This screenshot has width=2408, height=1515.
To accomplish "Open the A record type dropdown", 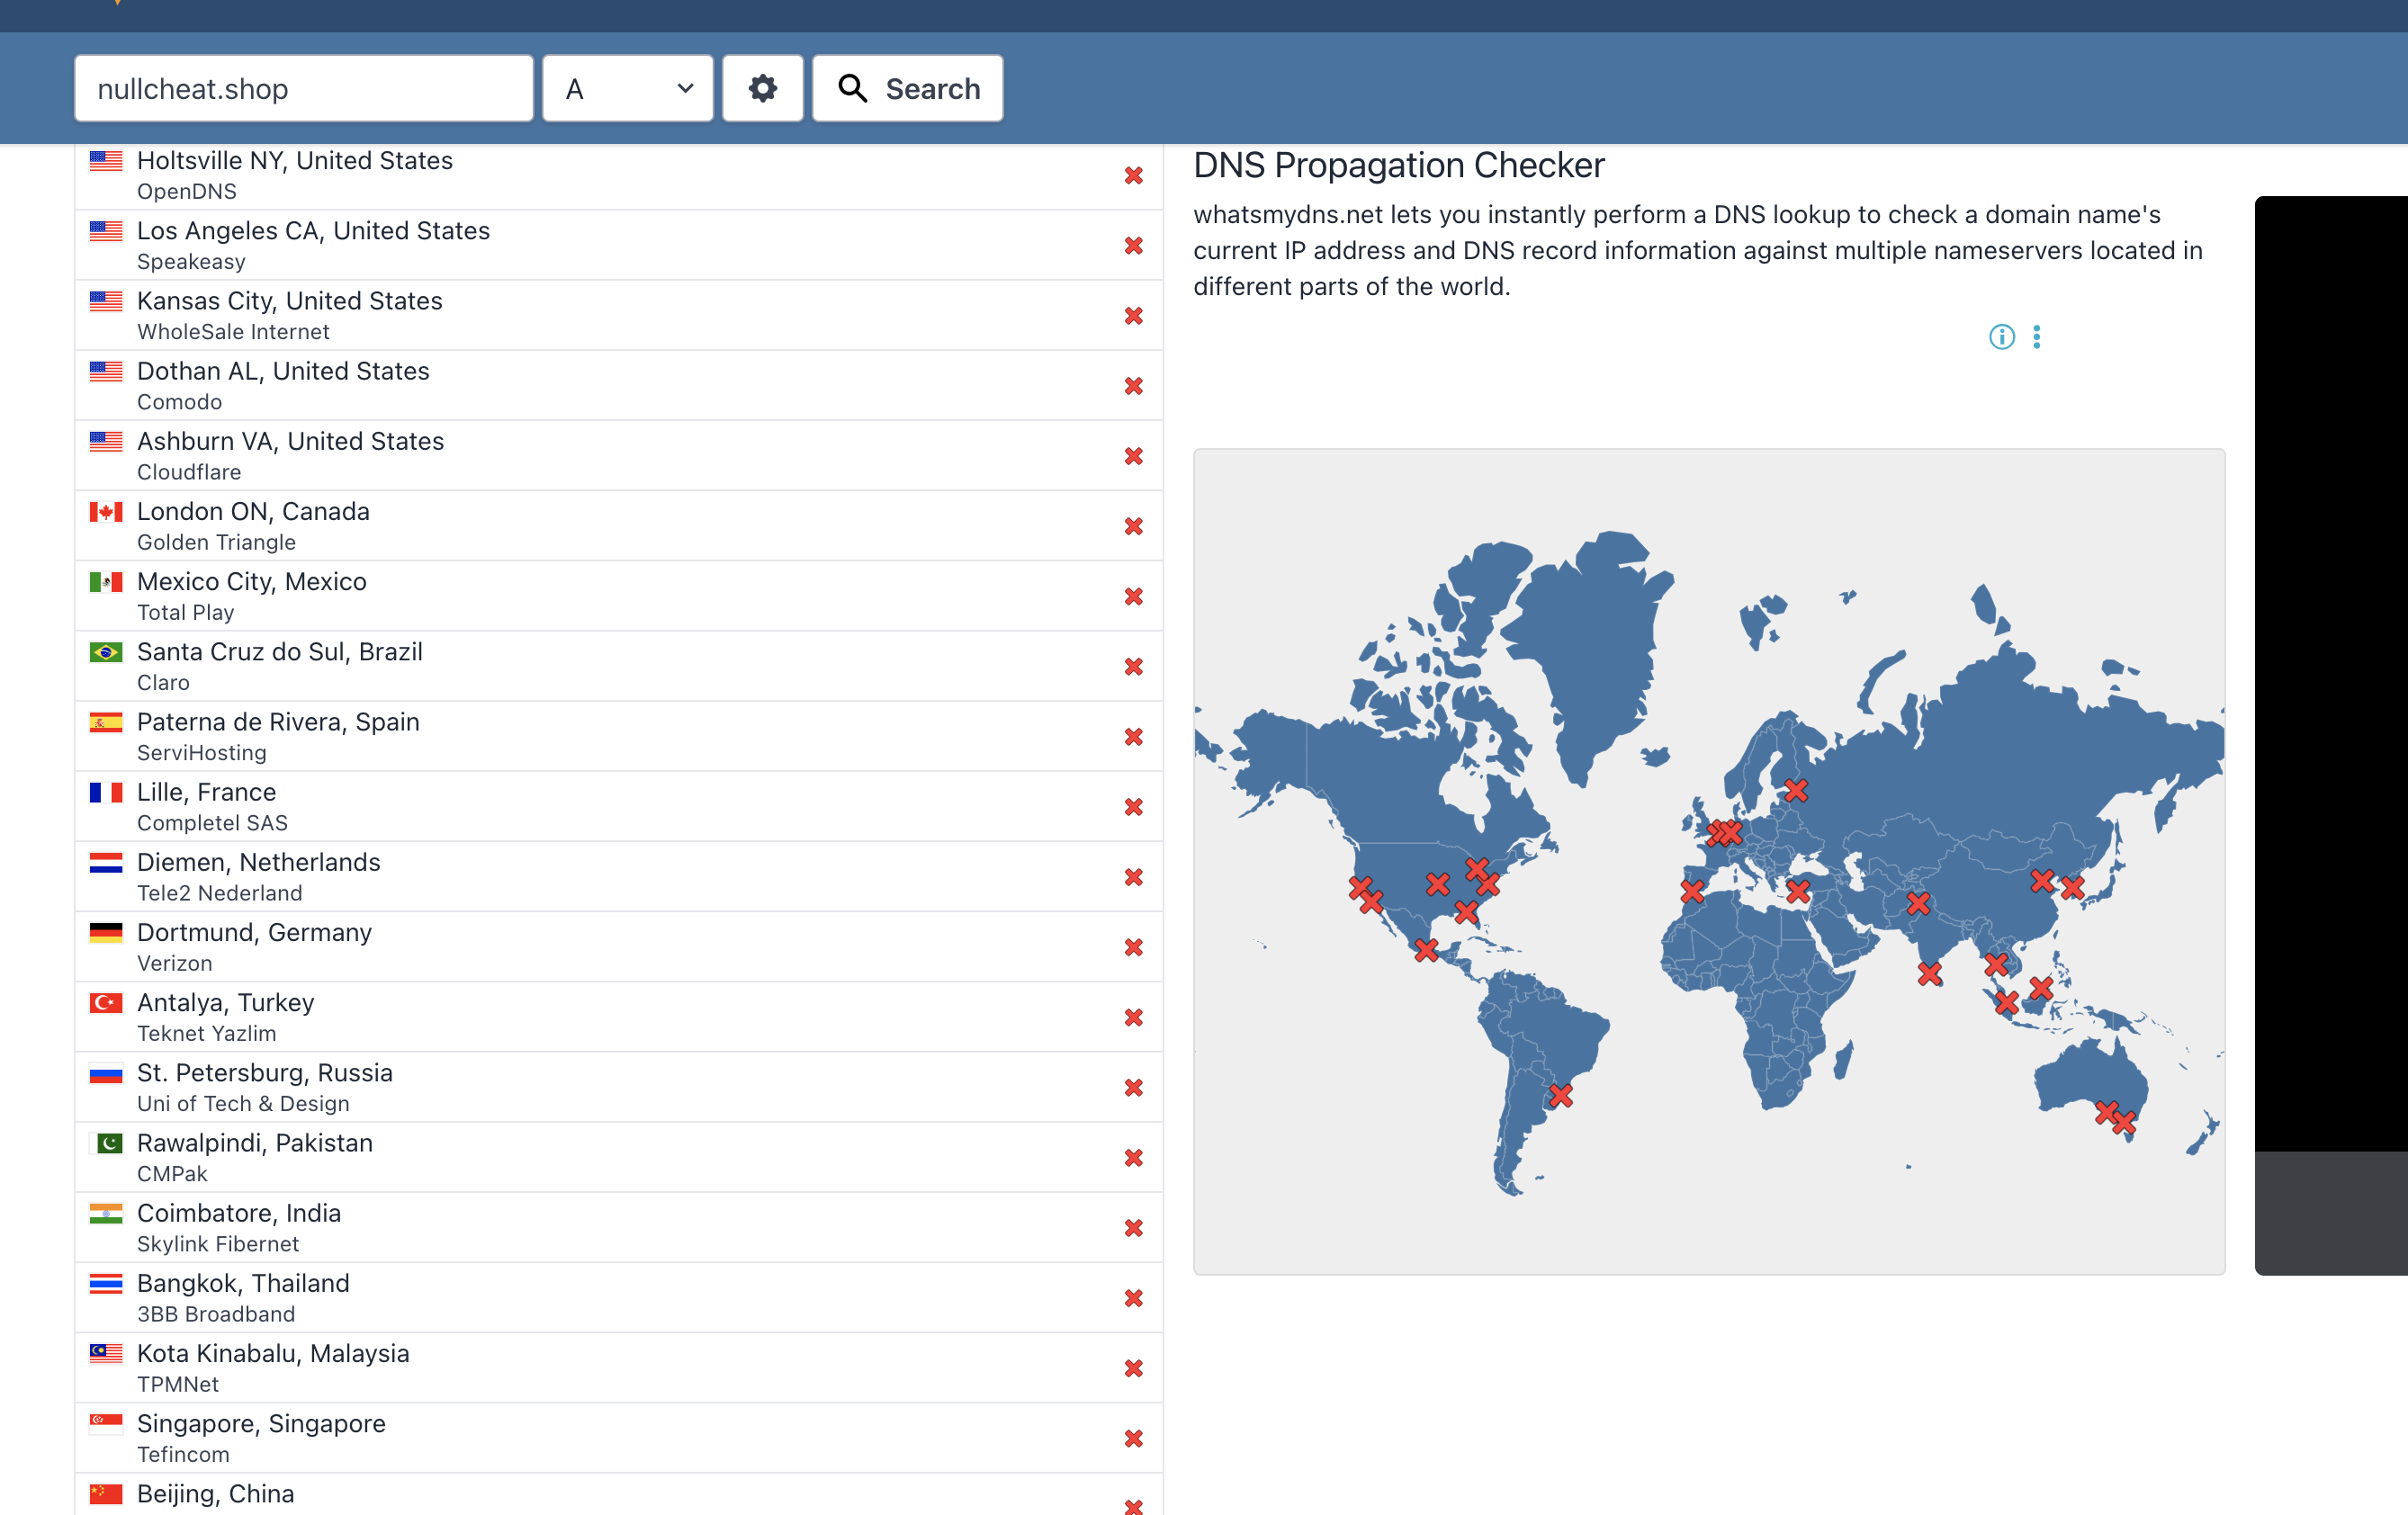I will pyautogui.click(x=627, y=89).
